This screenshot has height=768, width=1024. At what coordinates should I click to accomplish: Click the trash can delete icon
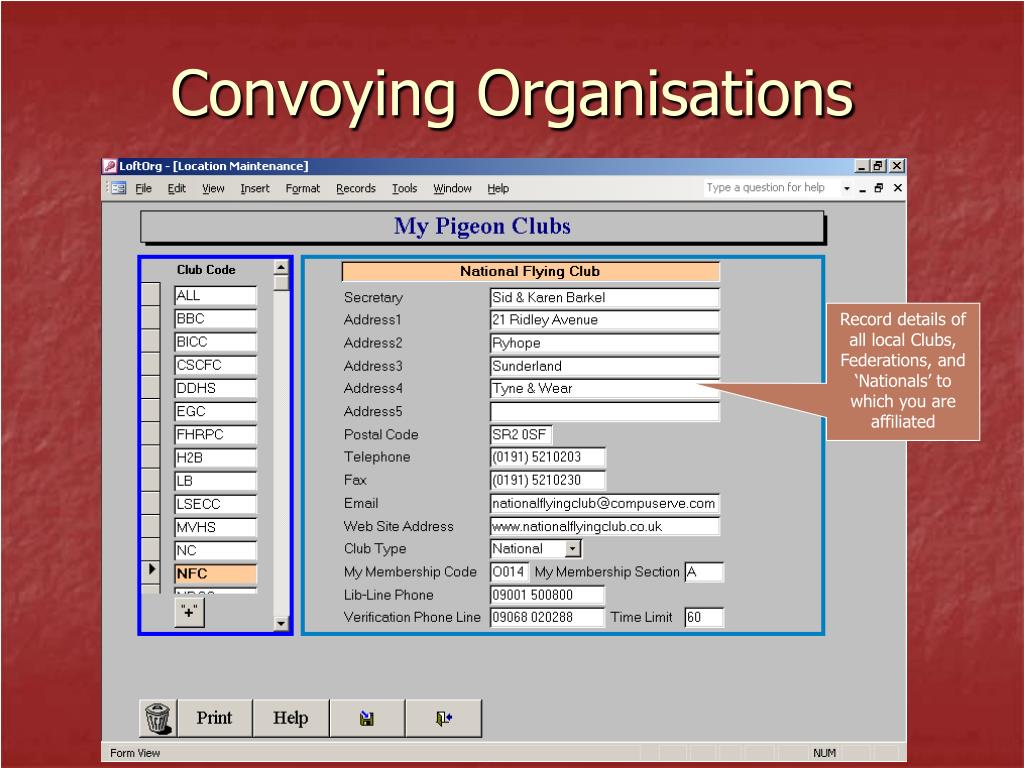tap(157, 718)
